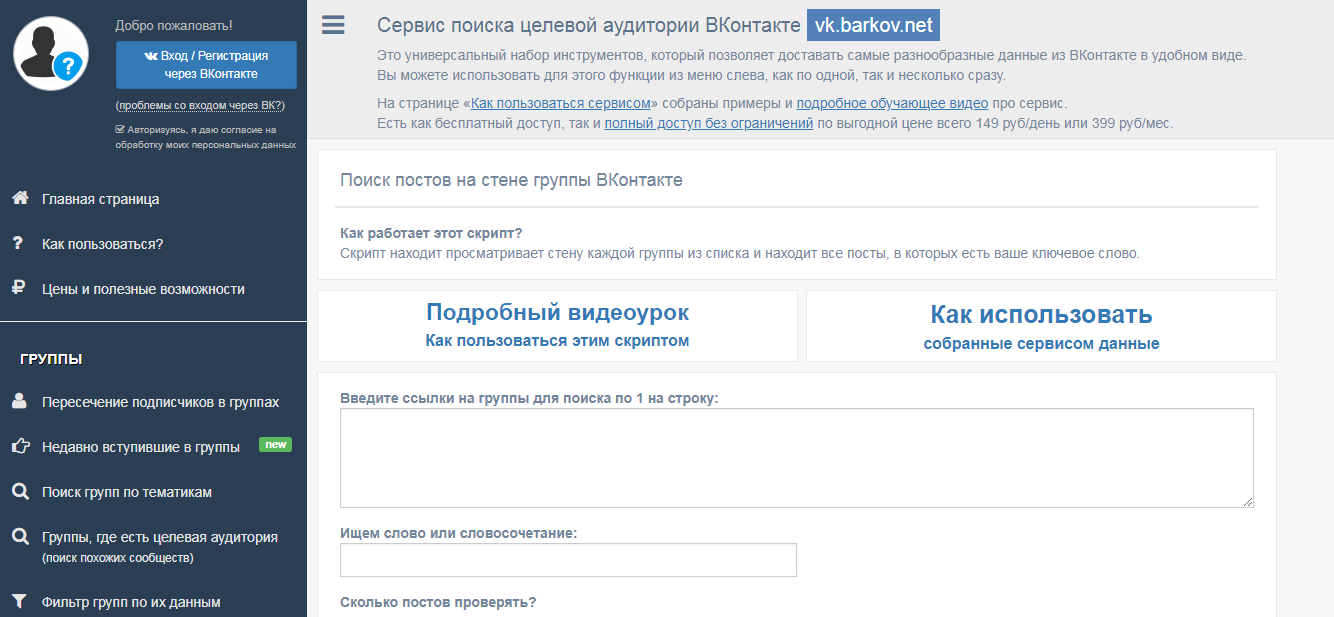Open the проблемы со входом через ВК link
1334x617 pixels.
point(200,105)
